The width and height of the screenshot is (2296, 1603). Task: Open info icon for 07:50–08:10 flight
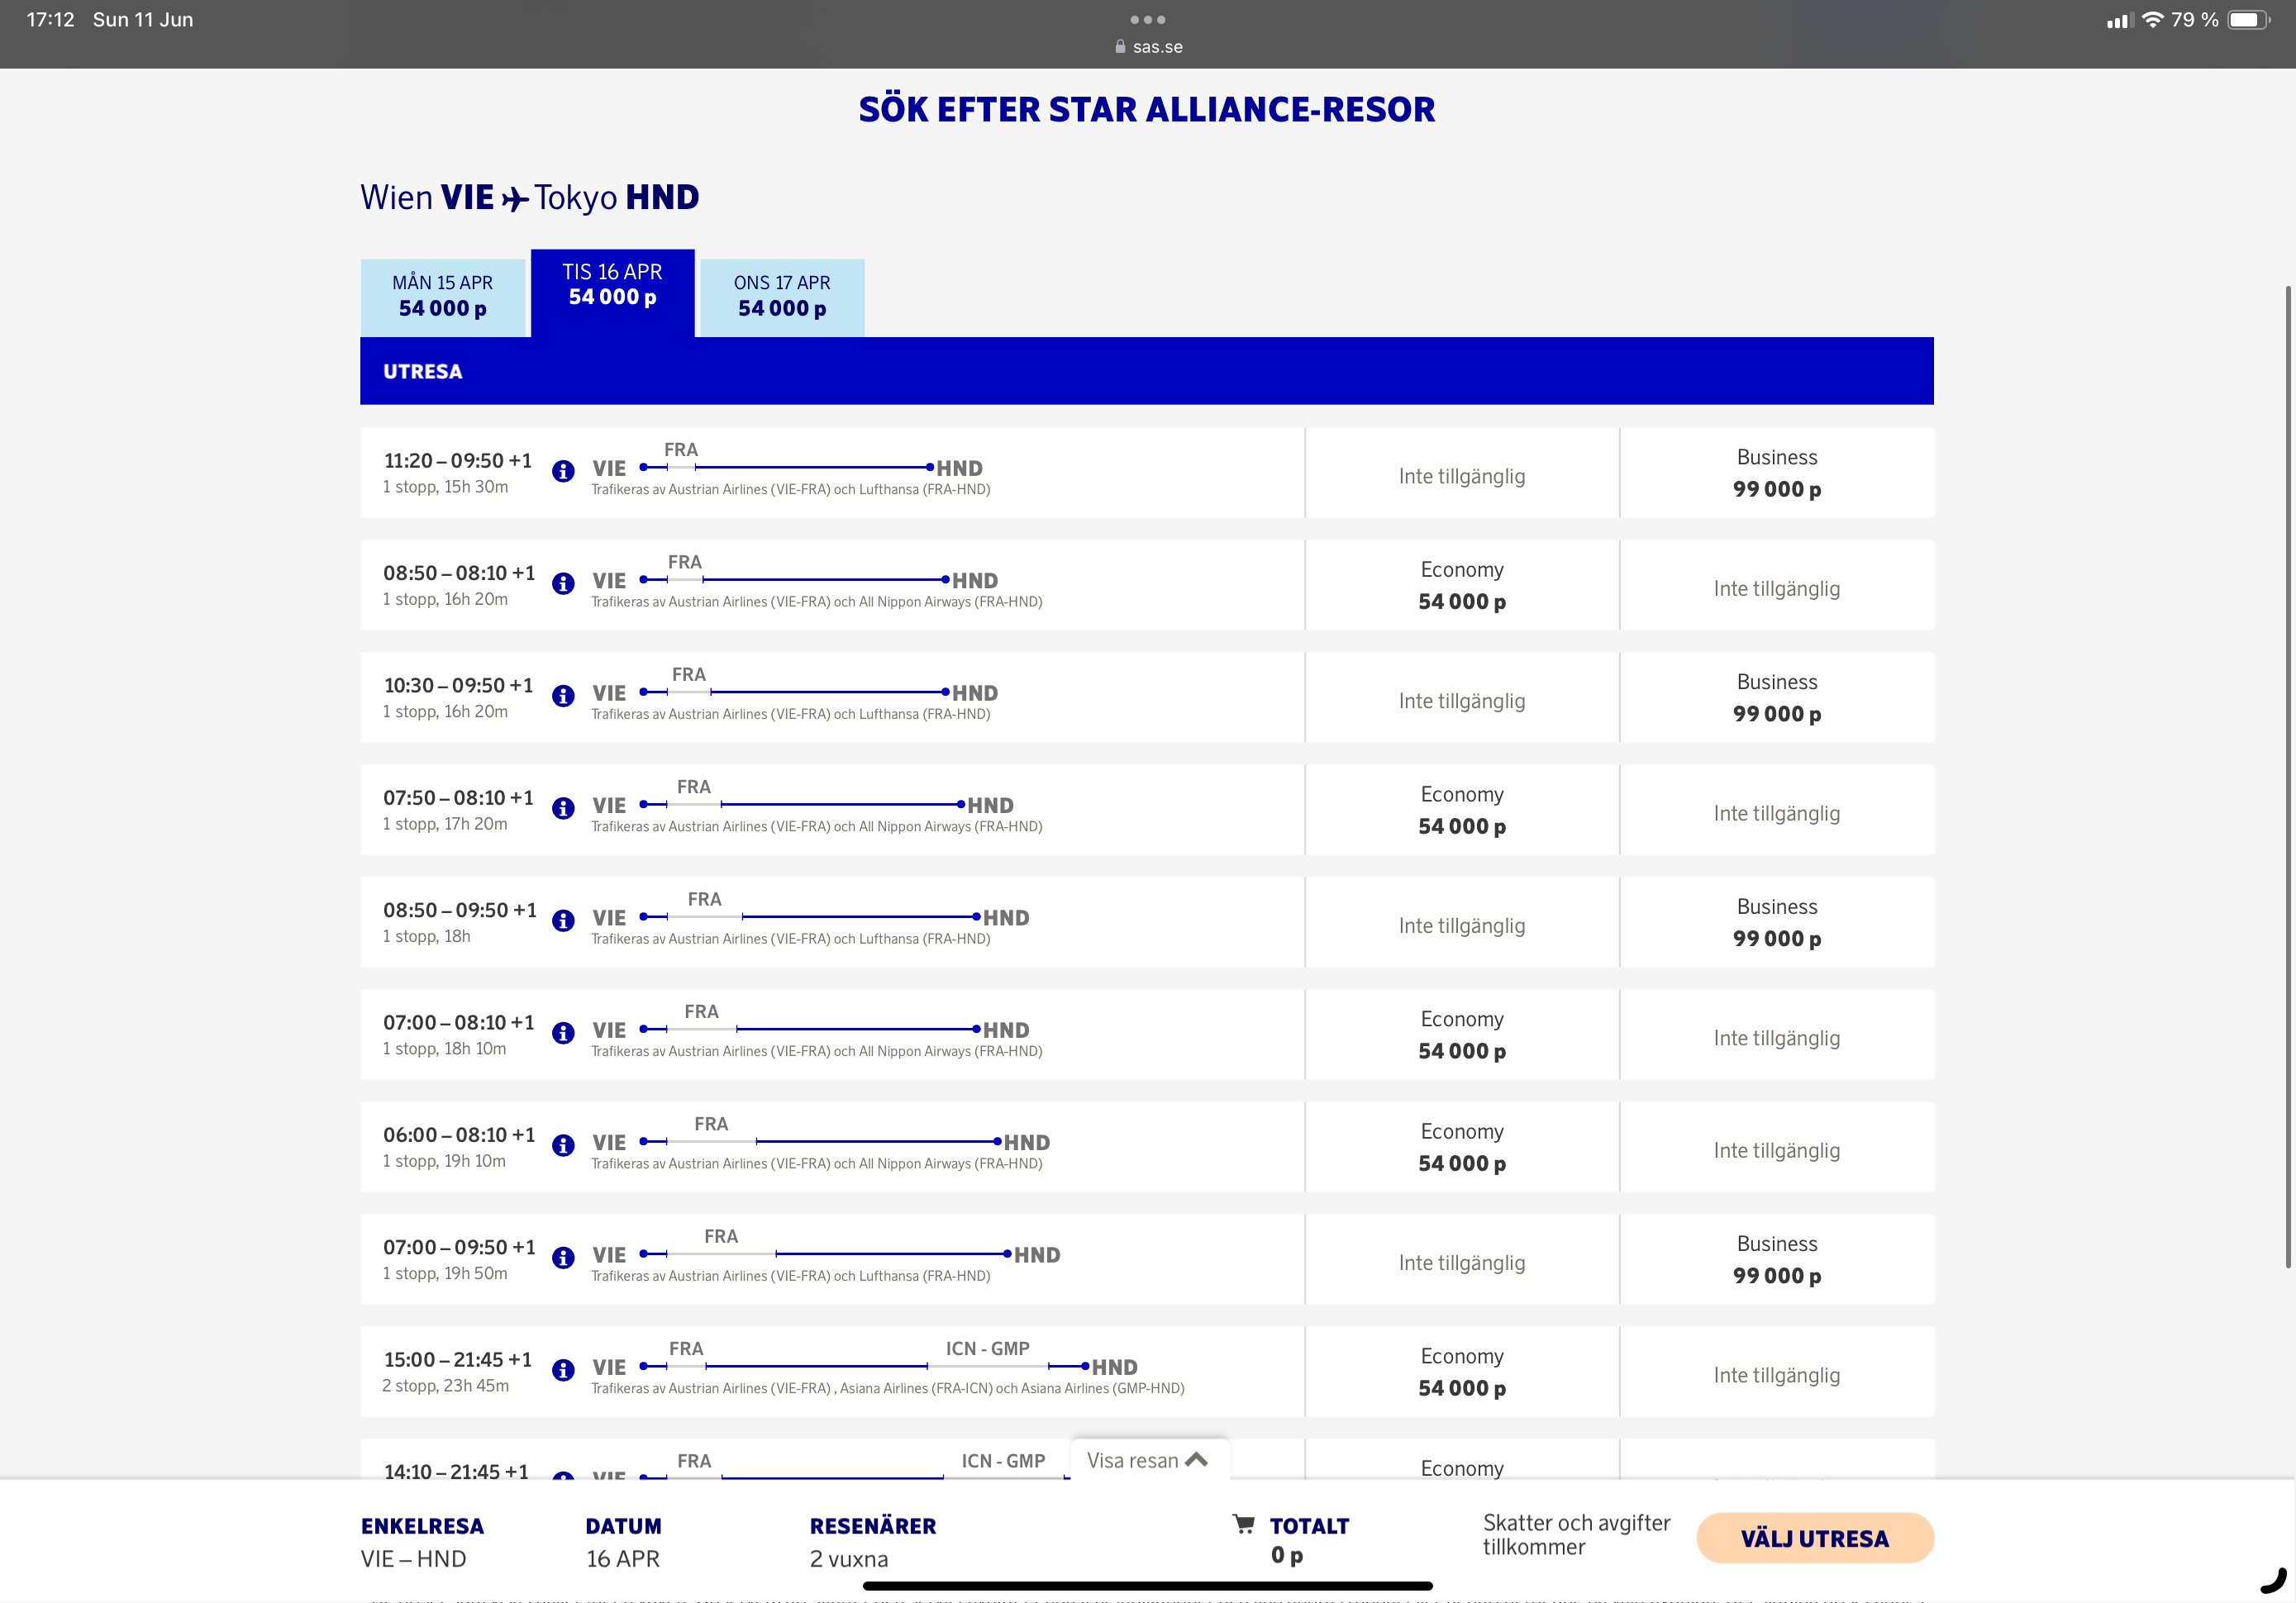563,808
